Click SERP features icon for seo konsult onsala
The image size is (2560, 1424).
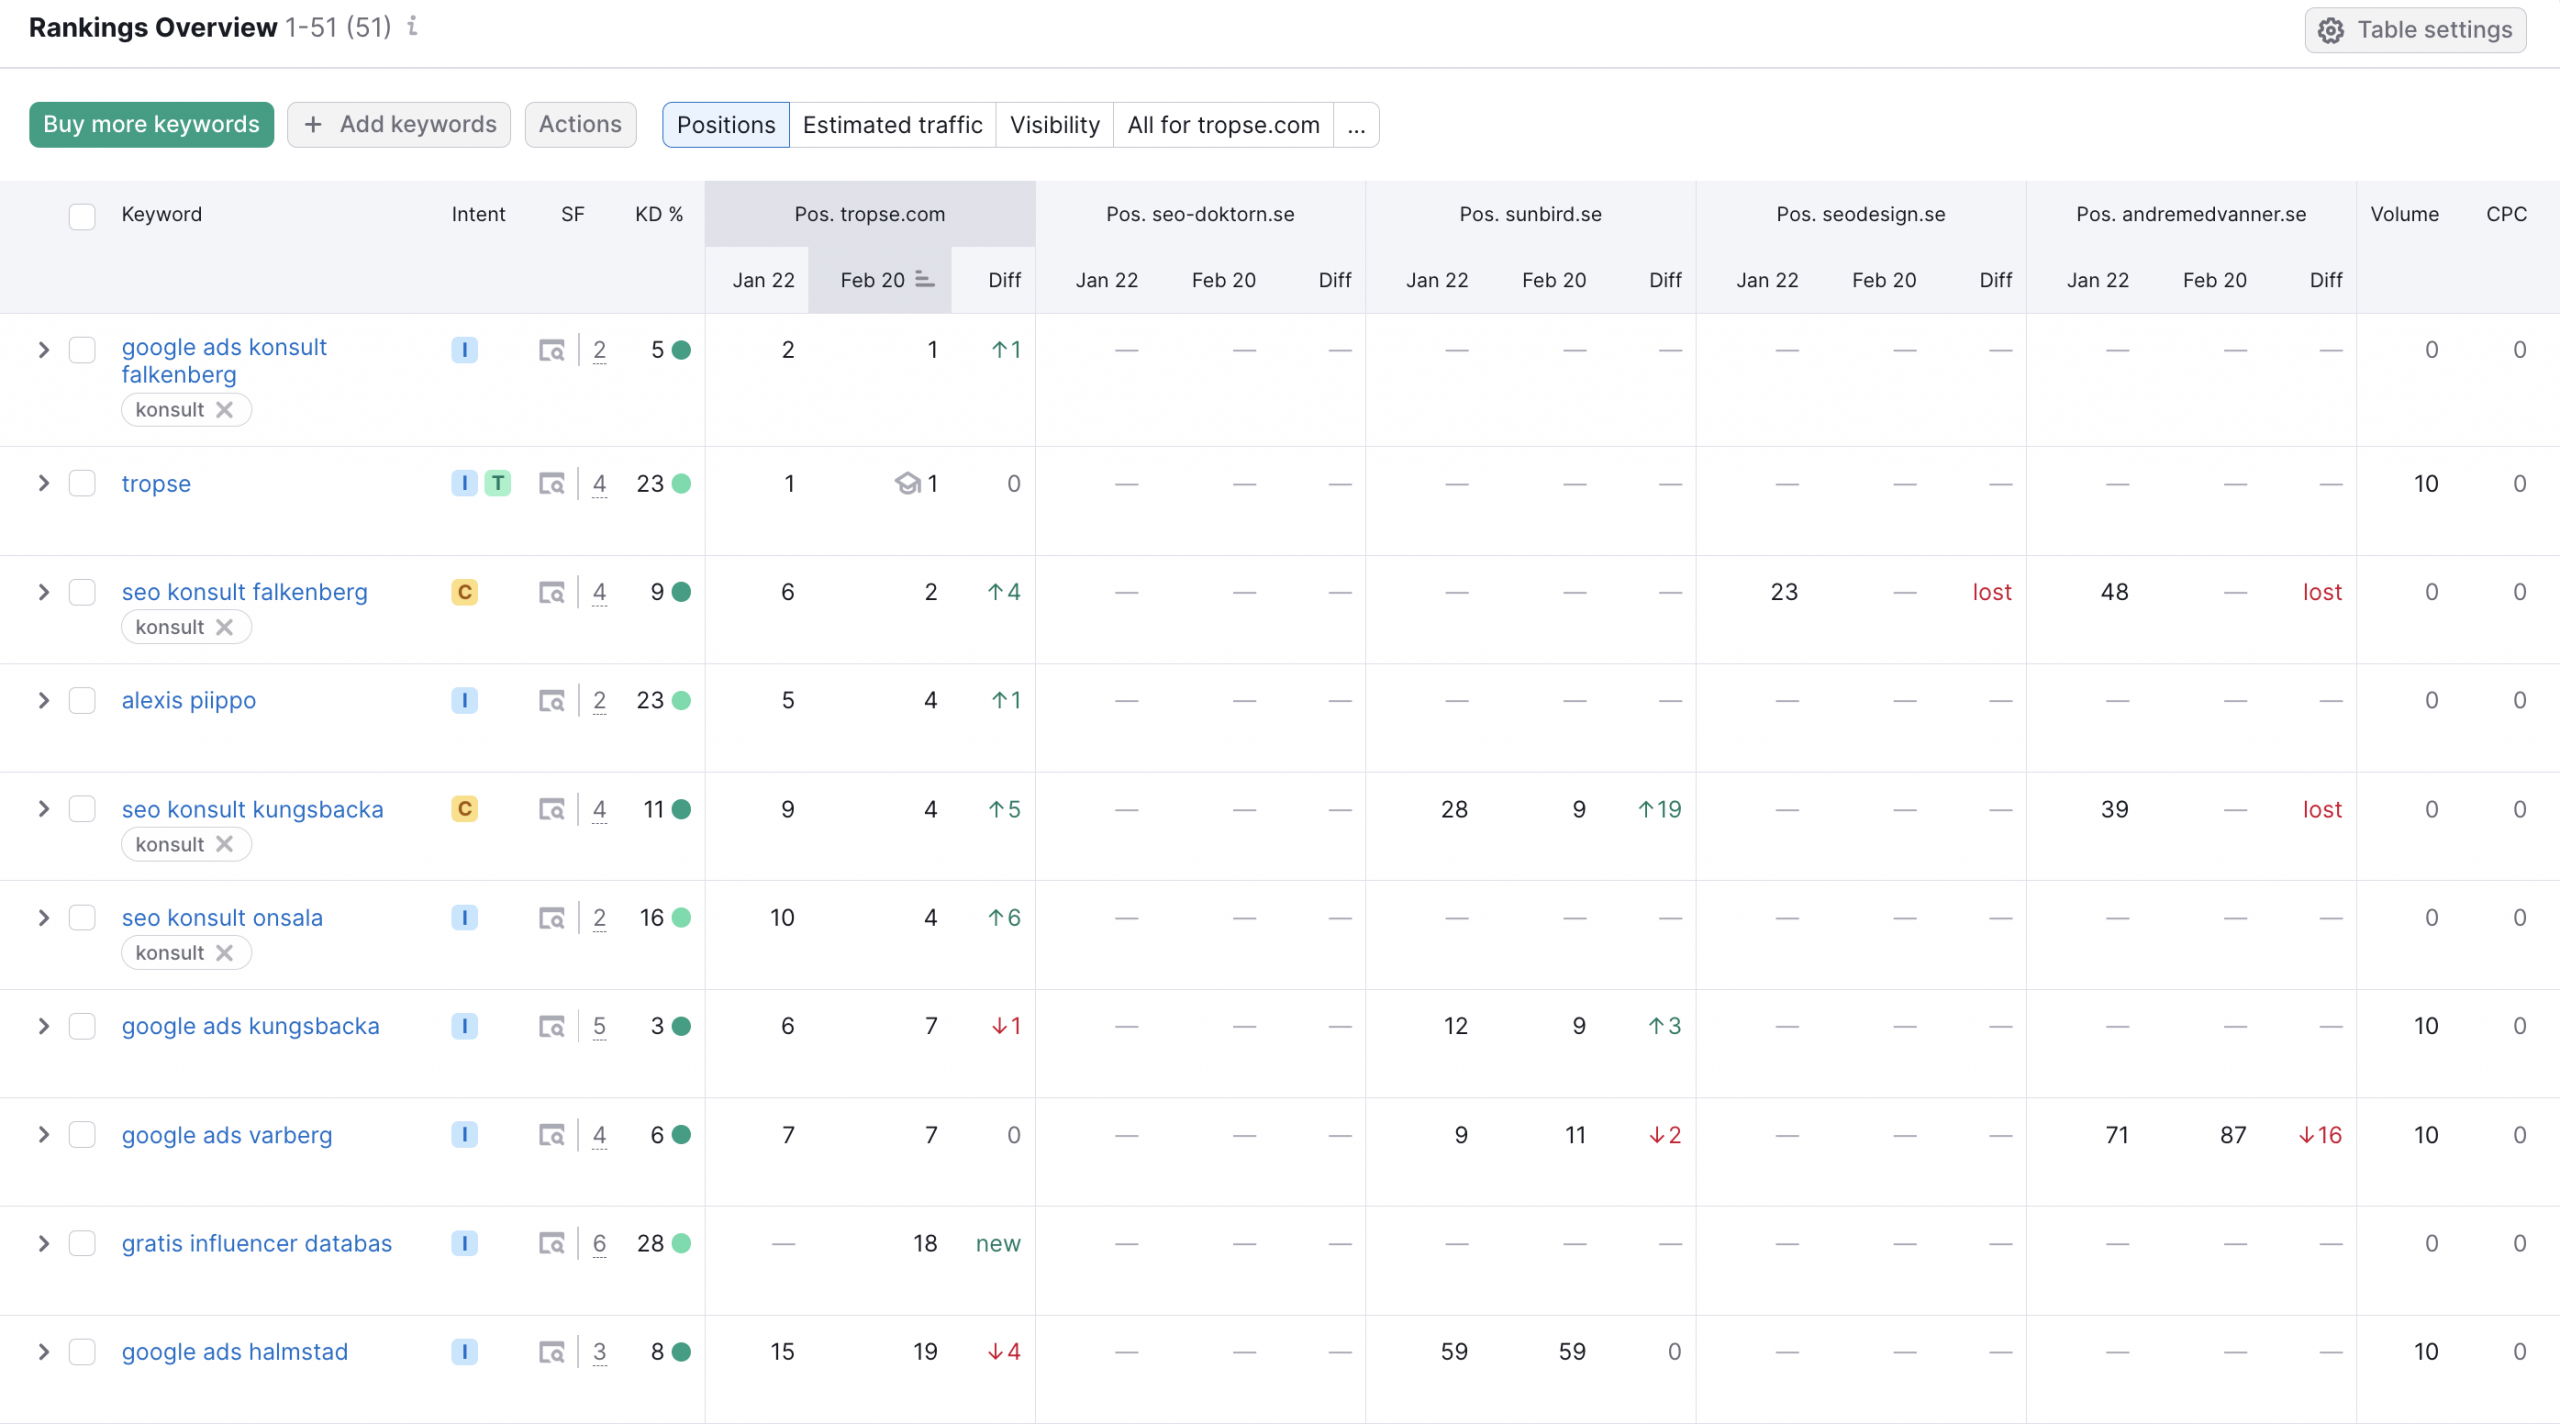(552, 918)
